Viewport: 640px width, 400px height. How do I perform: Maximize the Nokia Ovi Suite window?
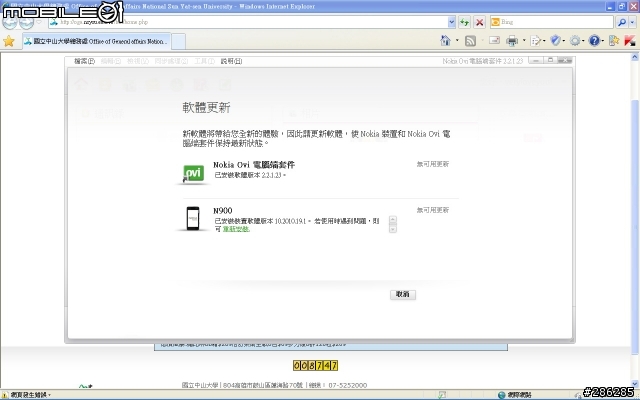coord(550,60)
